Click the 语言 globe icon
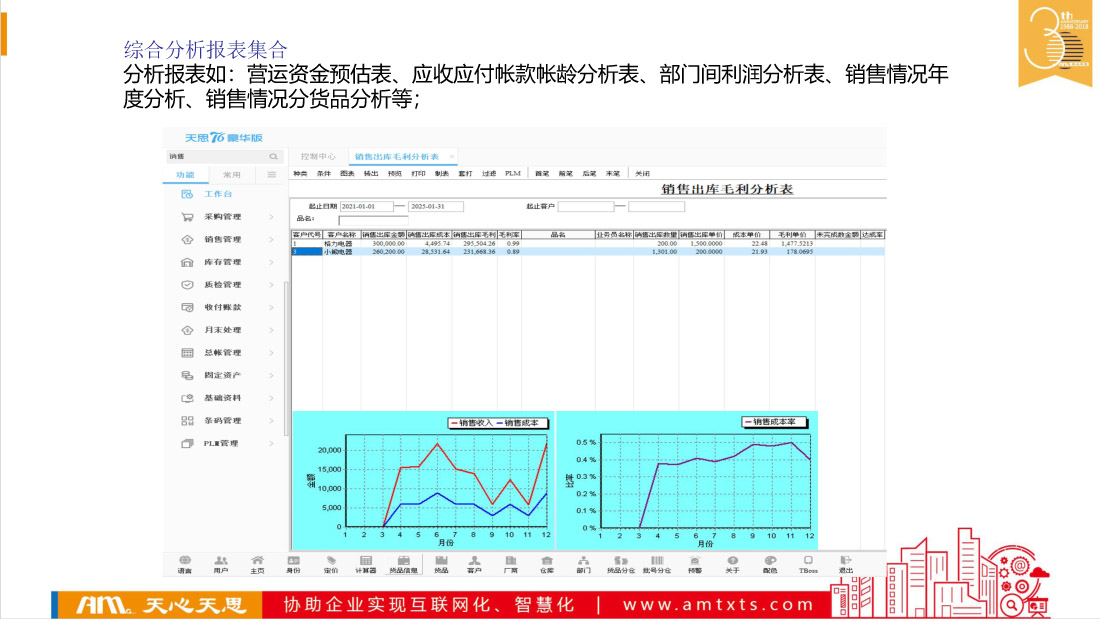This screenshot has width=1100, height=619. 185,561
